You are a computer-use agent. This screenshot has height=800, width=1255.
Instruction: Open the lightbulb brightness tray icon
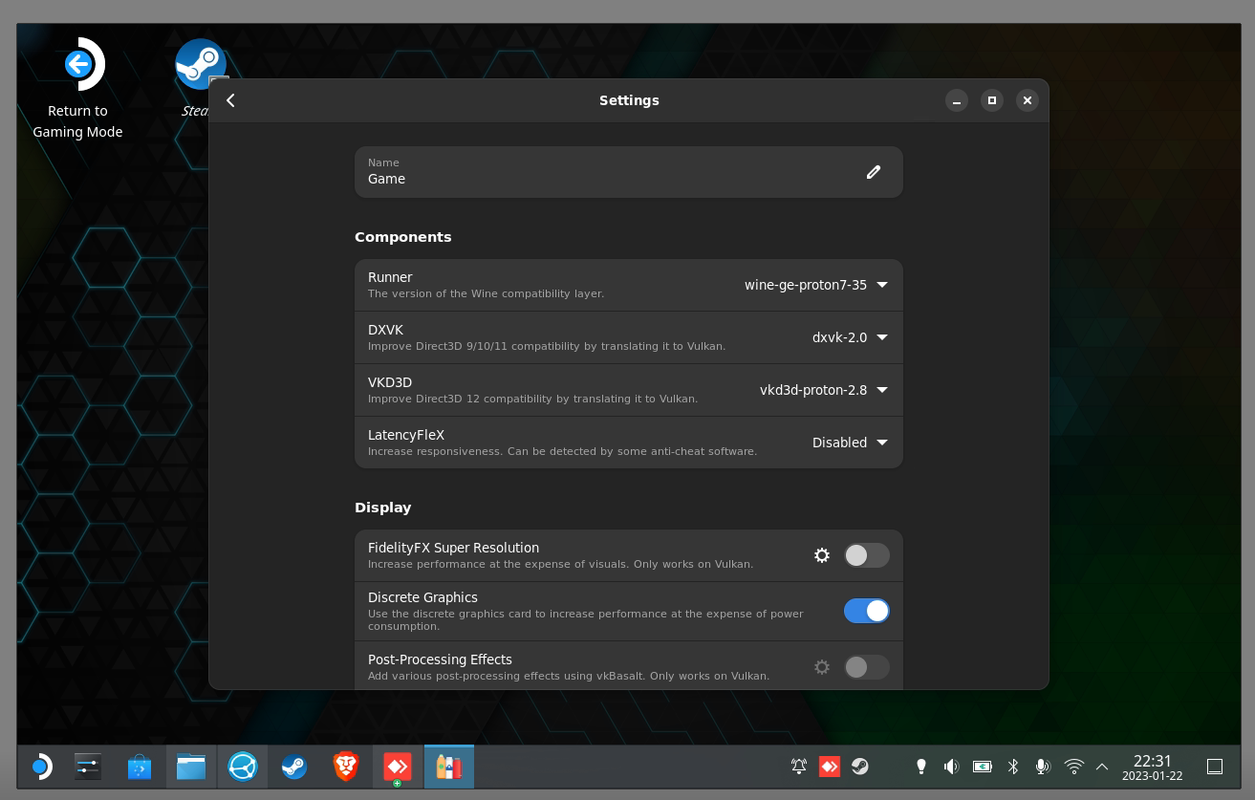pyautogui.click(x=921, y=767)
